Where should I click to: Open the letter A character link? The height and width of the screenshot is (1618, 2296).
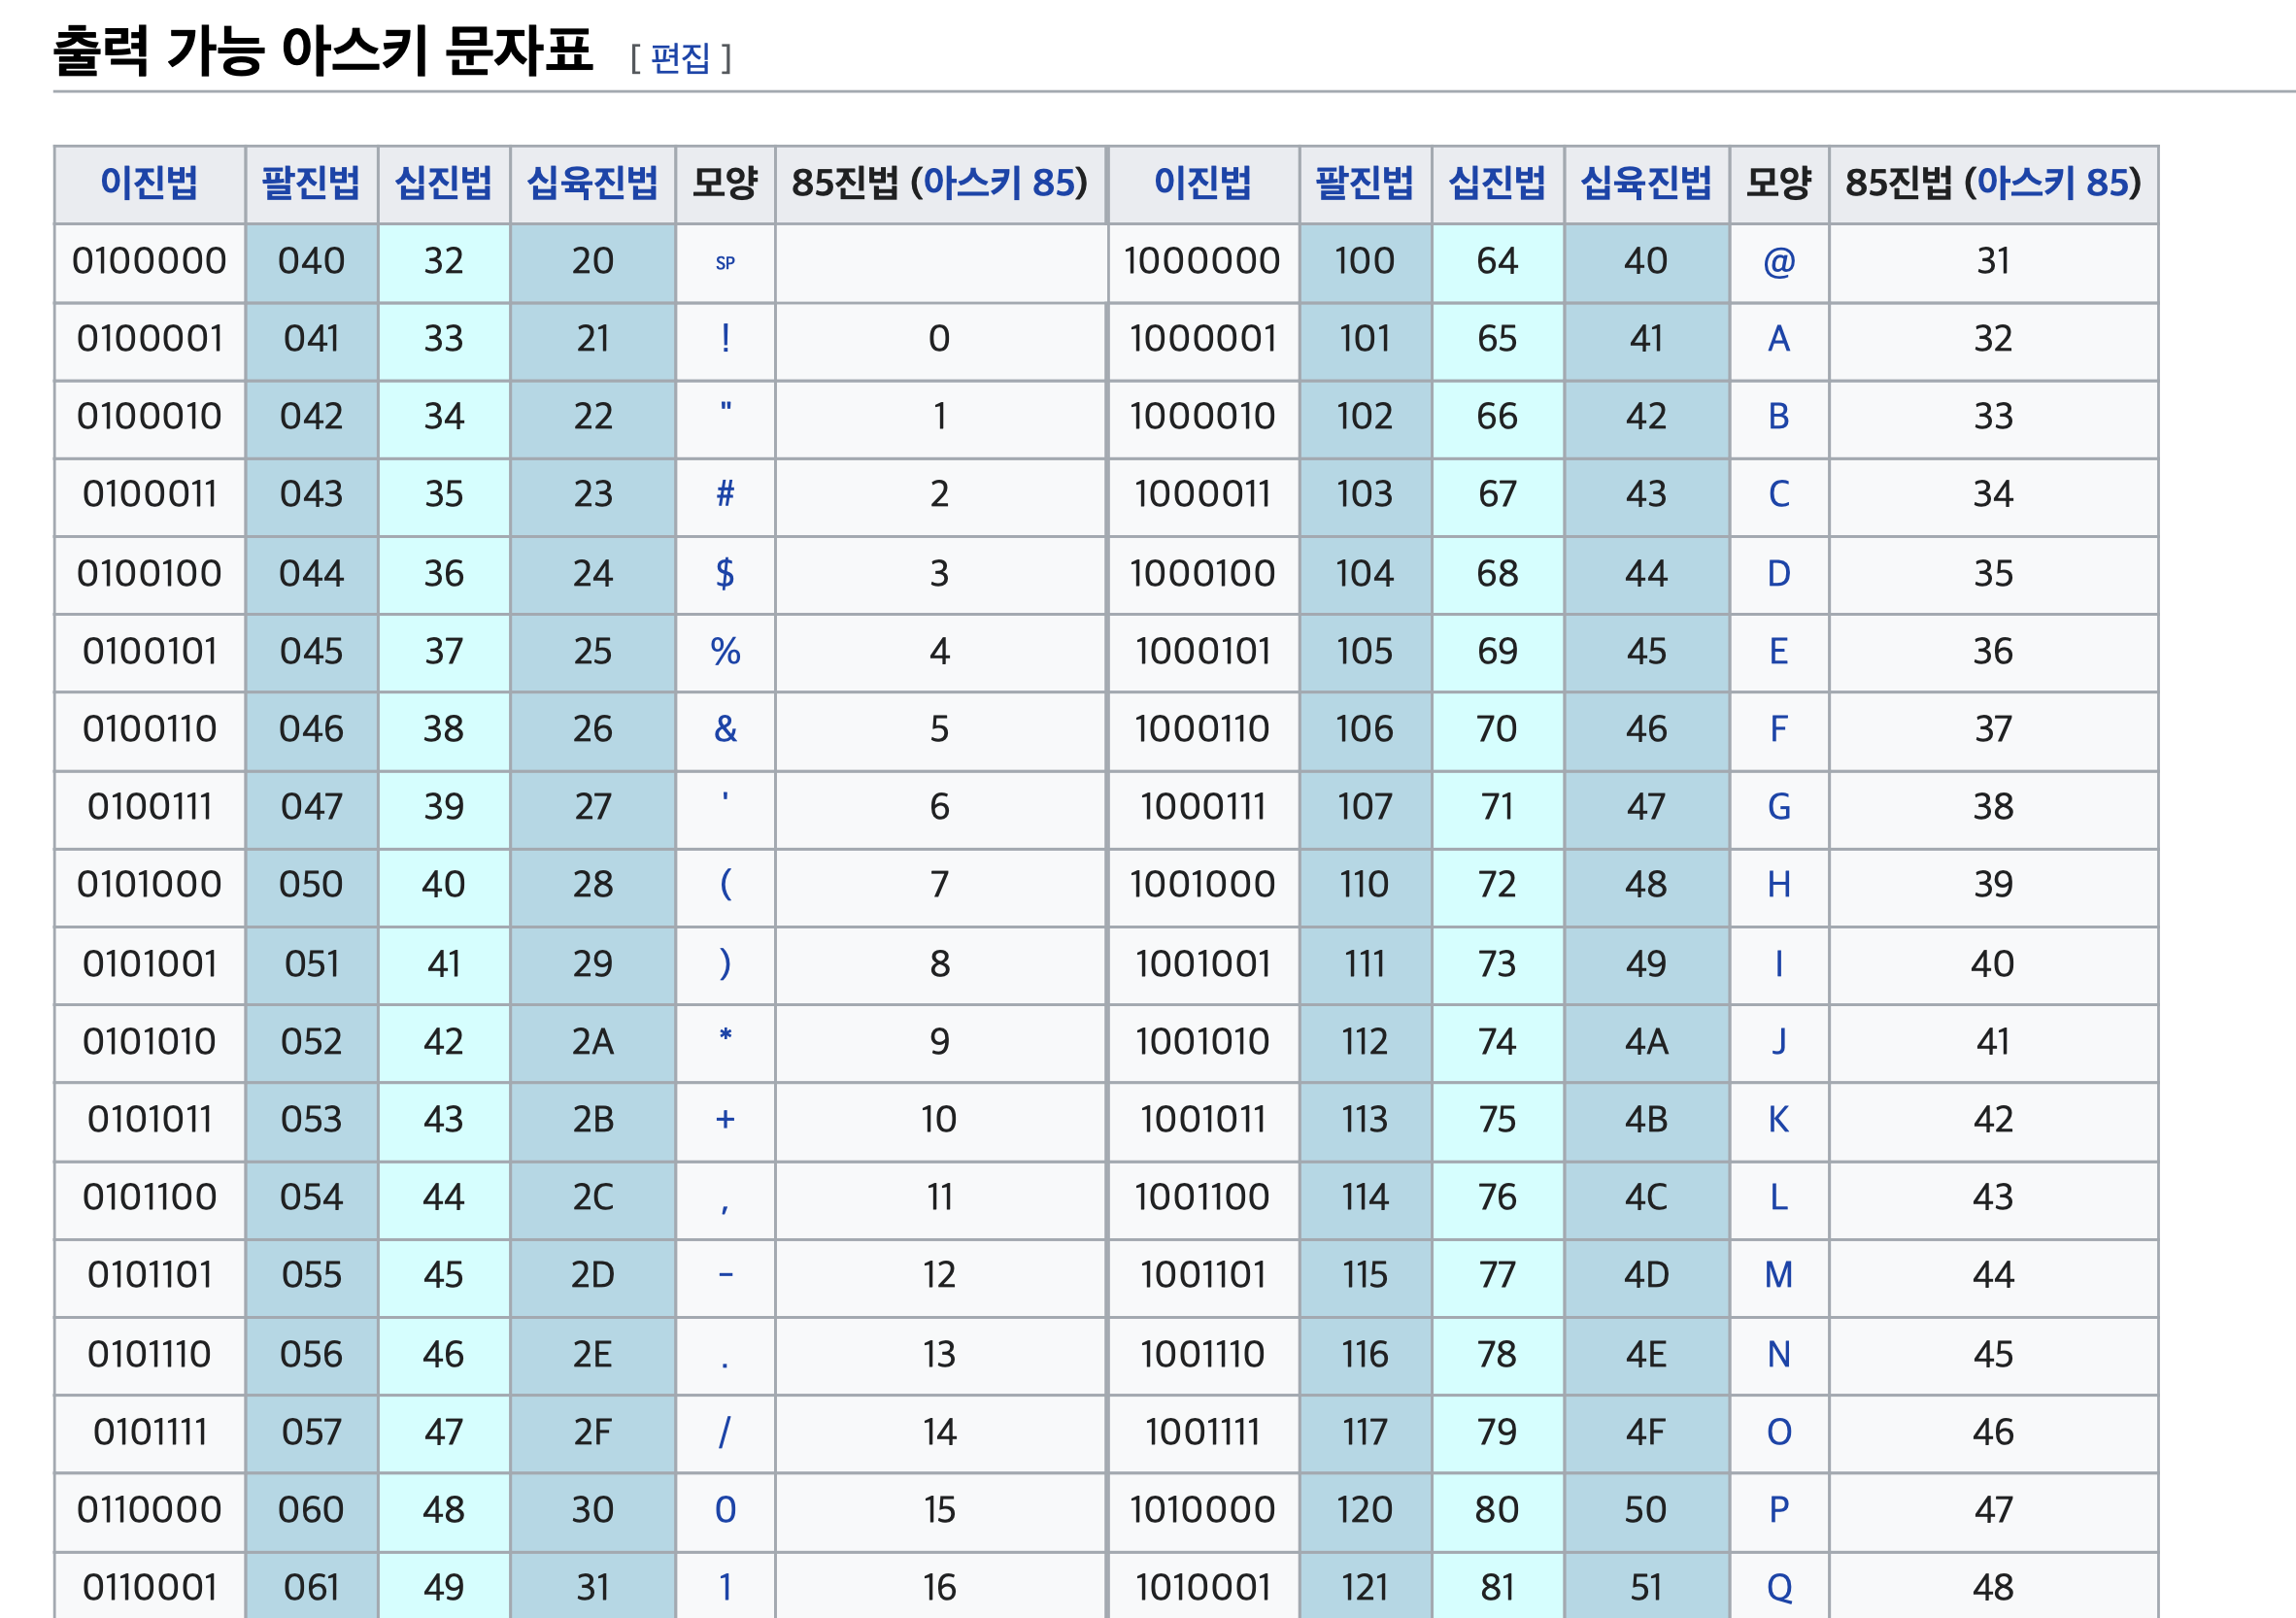pos(1778,339)
